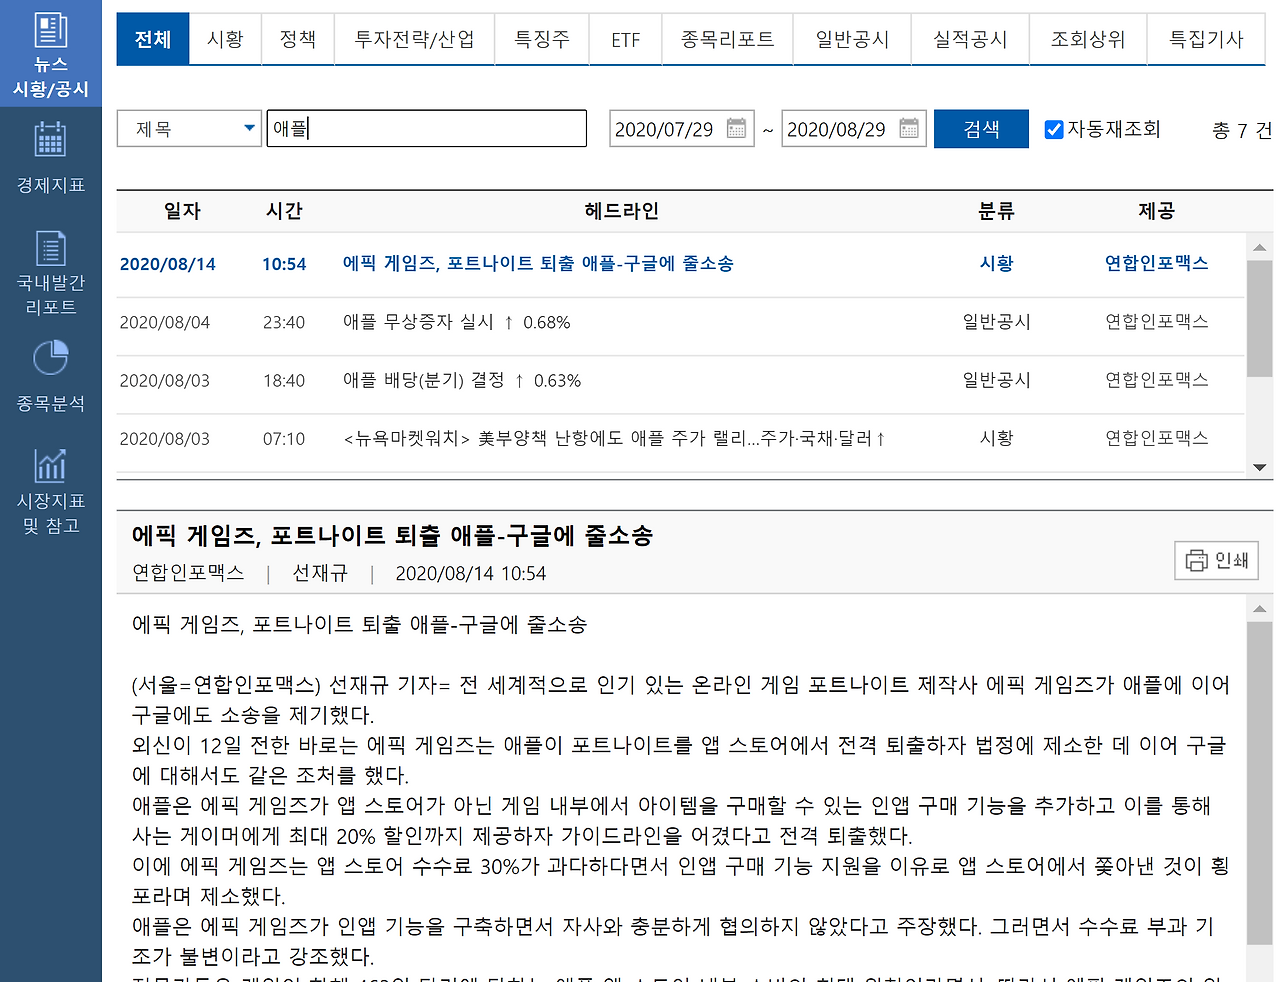Click the time cell 18:40
The height and width of the screenshot is (982, 1280).
[x=284, y=380]
